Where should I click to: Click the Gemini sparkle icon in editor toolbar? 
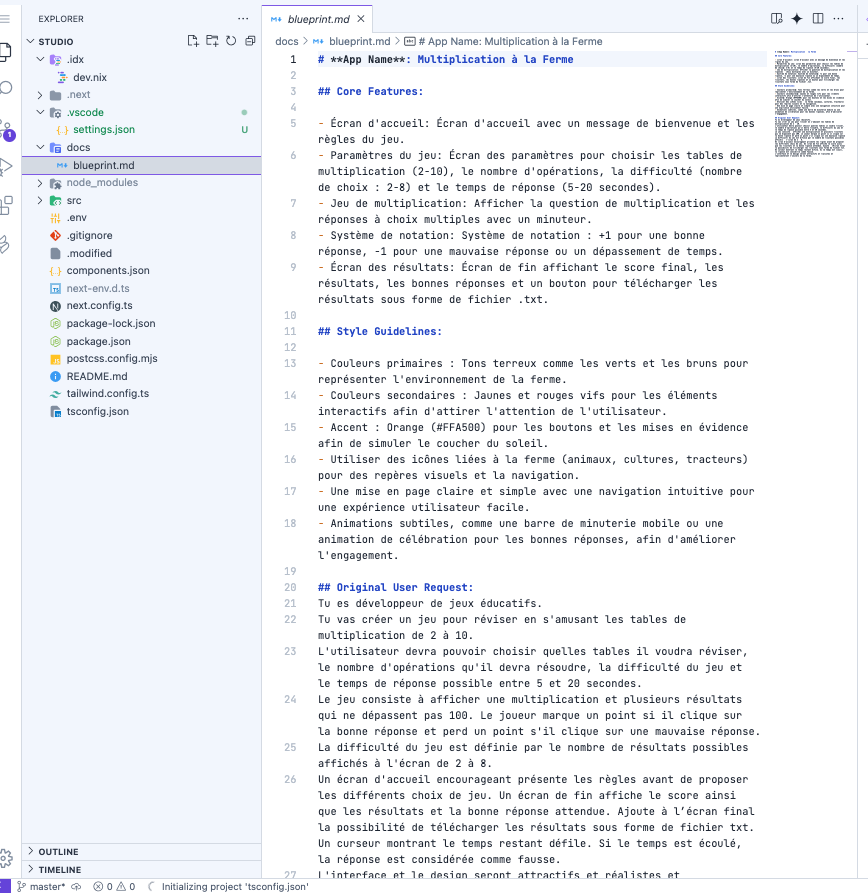(x=797, y=18)
